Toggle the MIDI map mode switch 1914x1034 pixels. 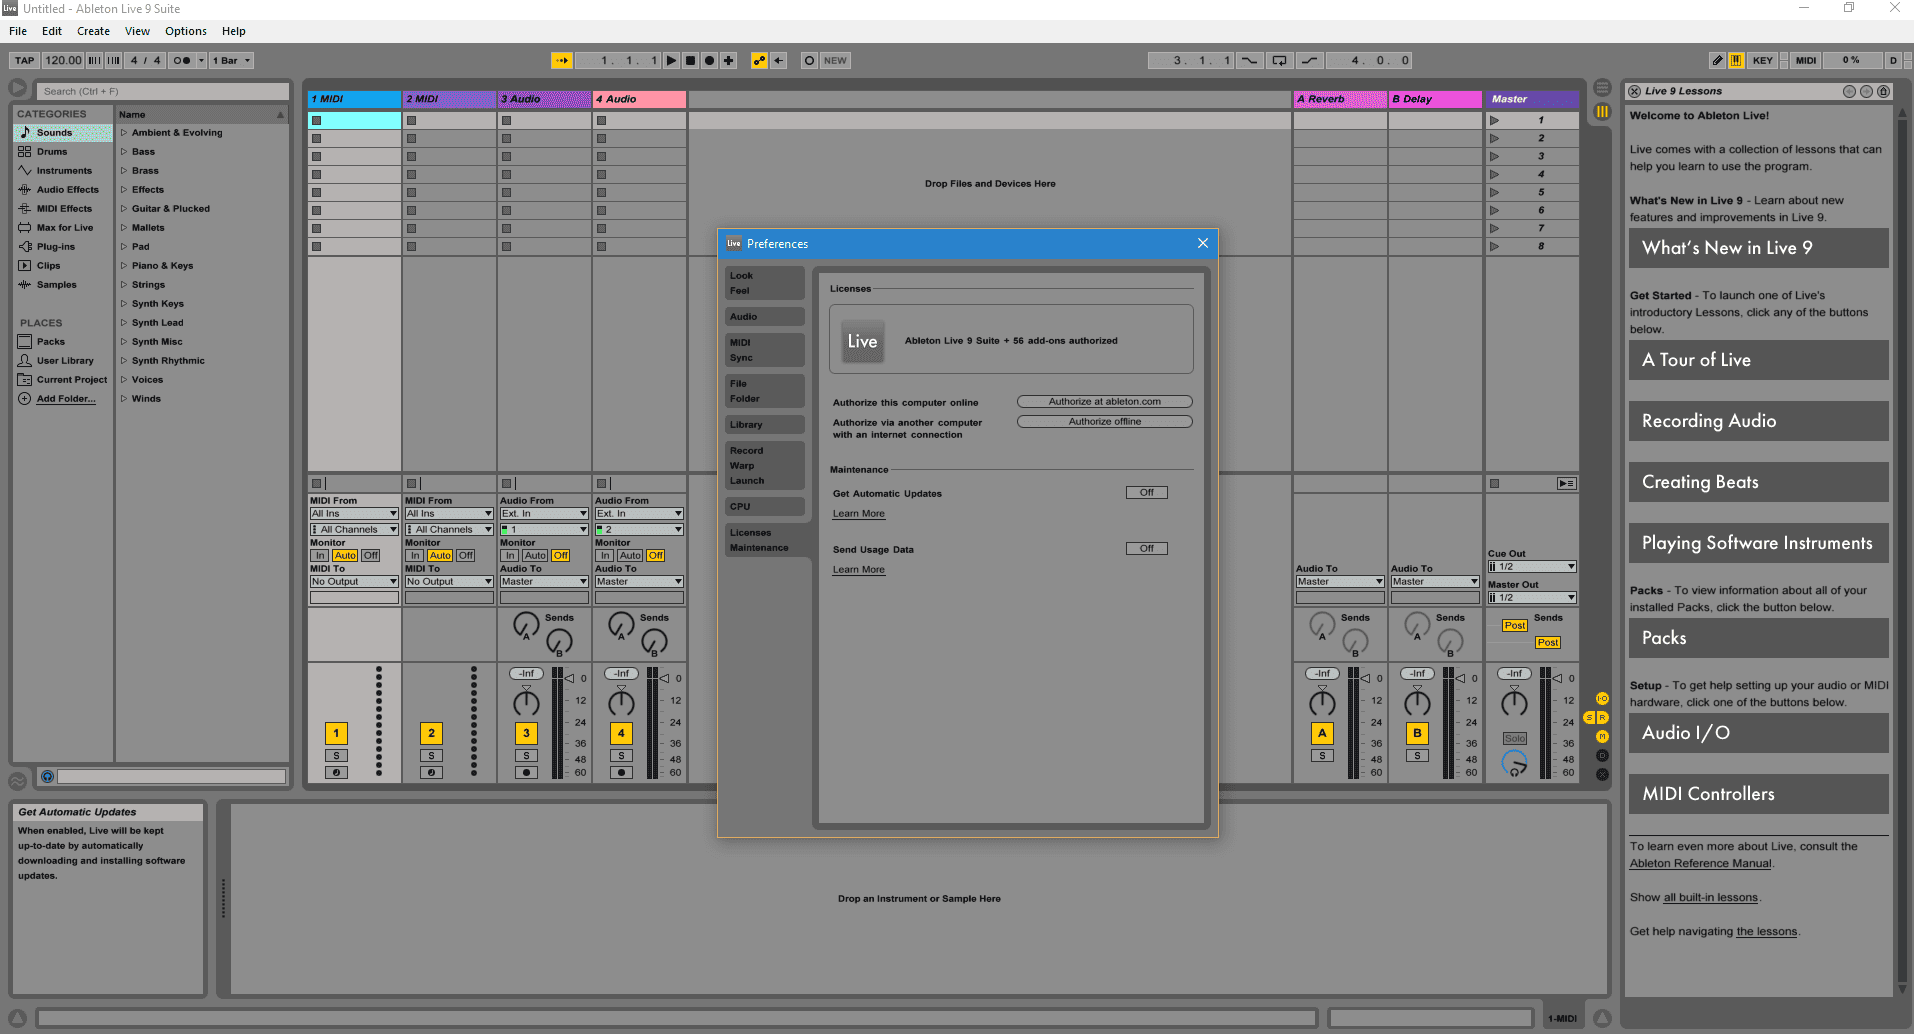click(1806, 60)
